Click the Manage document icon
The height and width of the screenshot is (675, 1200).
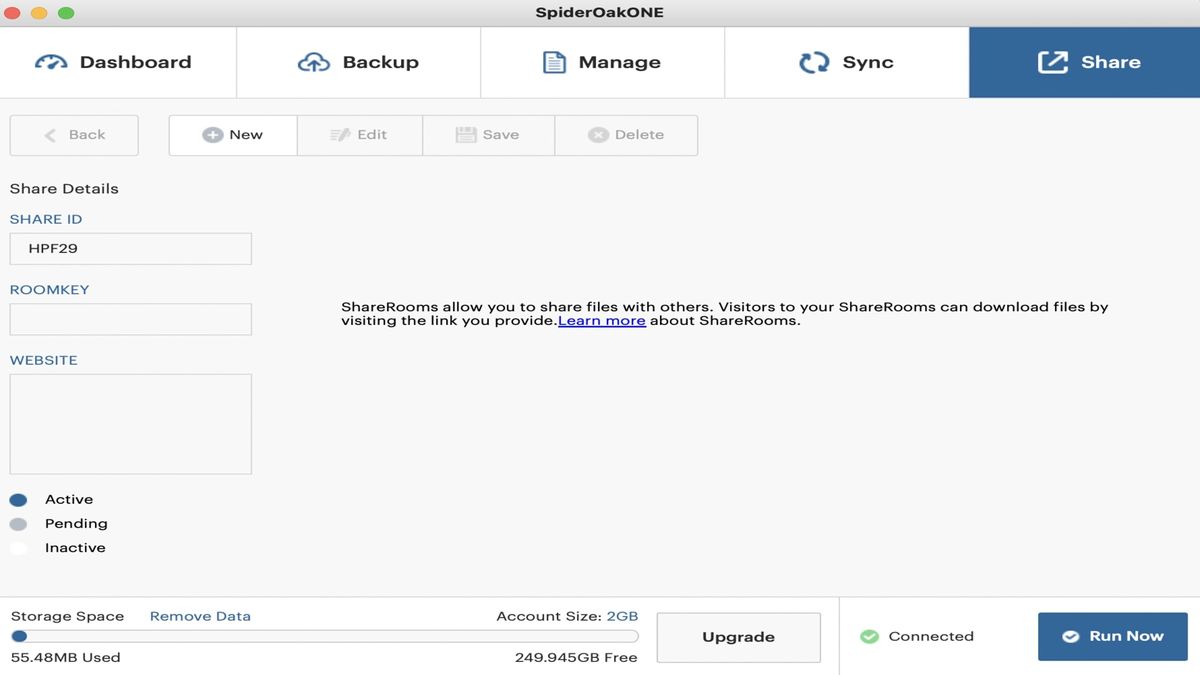pos(554,61)
